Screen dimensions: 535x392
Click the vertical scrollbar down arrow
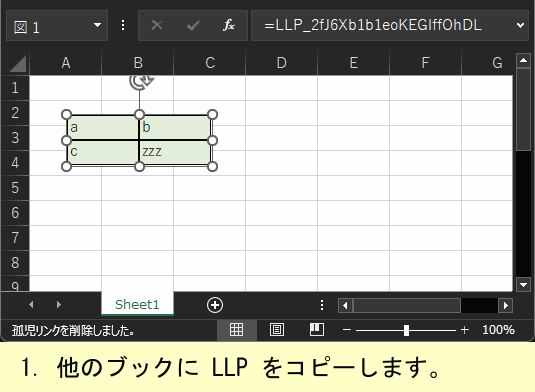click(523, 284)
